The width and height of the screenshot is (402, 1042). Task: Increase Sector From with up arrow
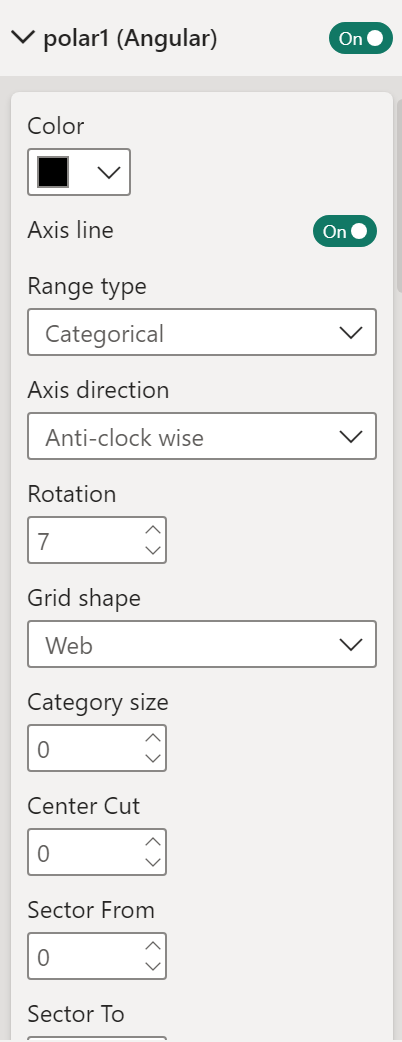coord(153,946)
